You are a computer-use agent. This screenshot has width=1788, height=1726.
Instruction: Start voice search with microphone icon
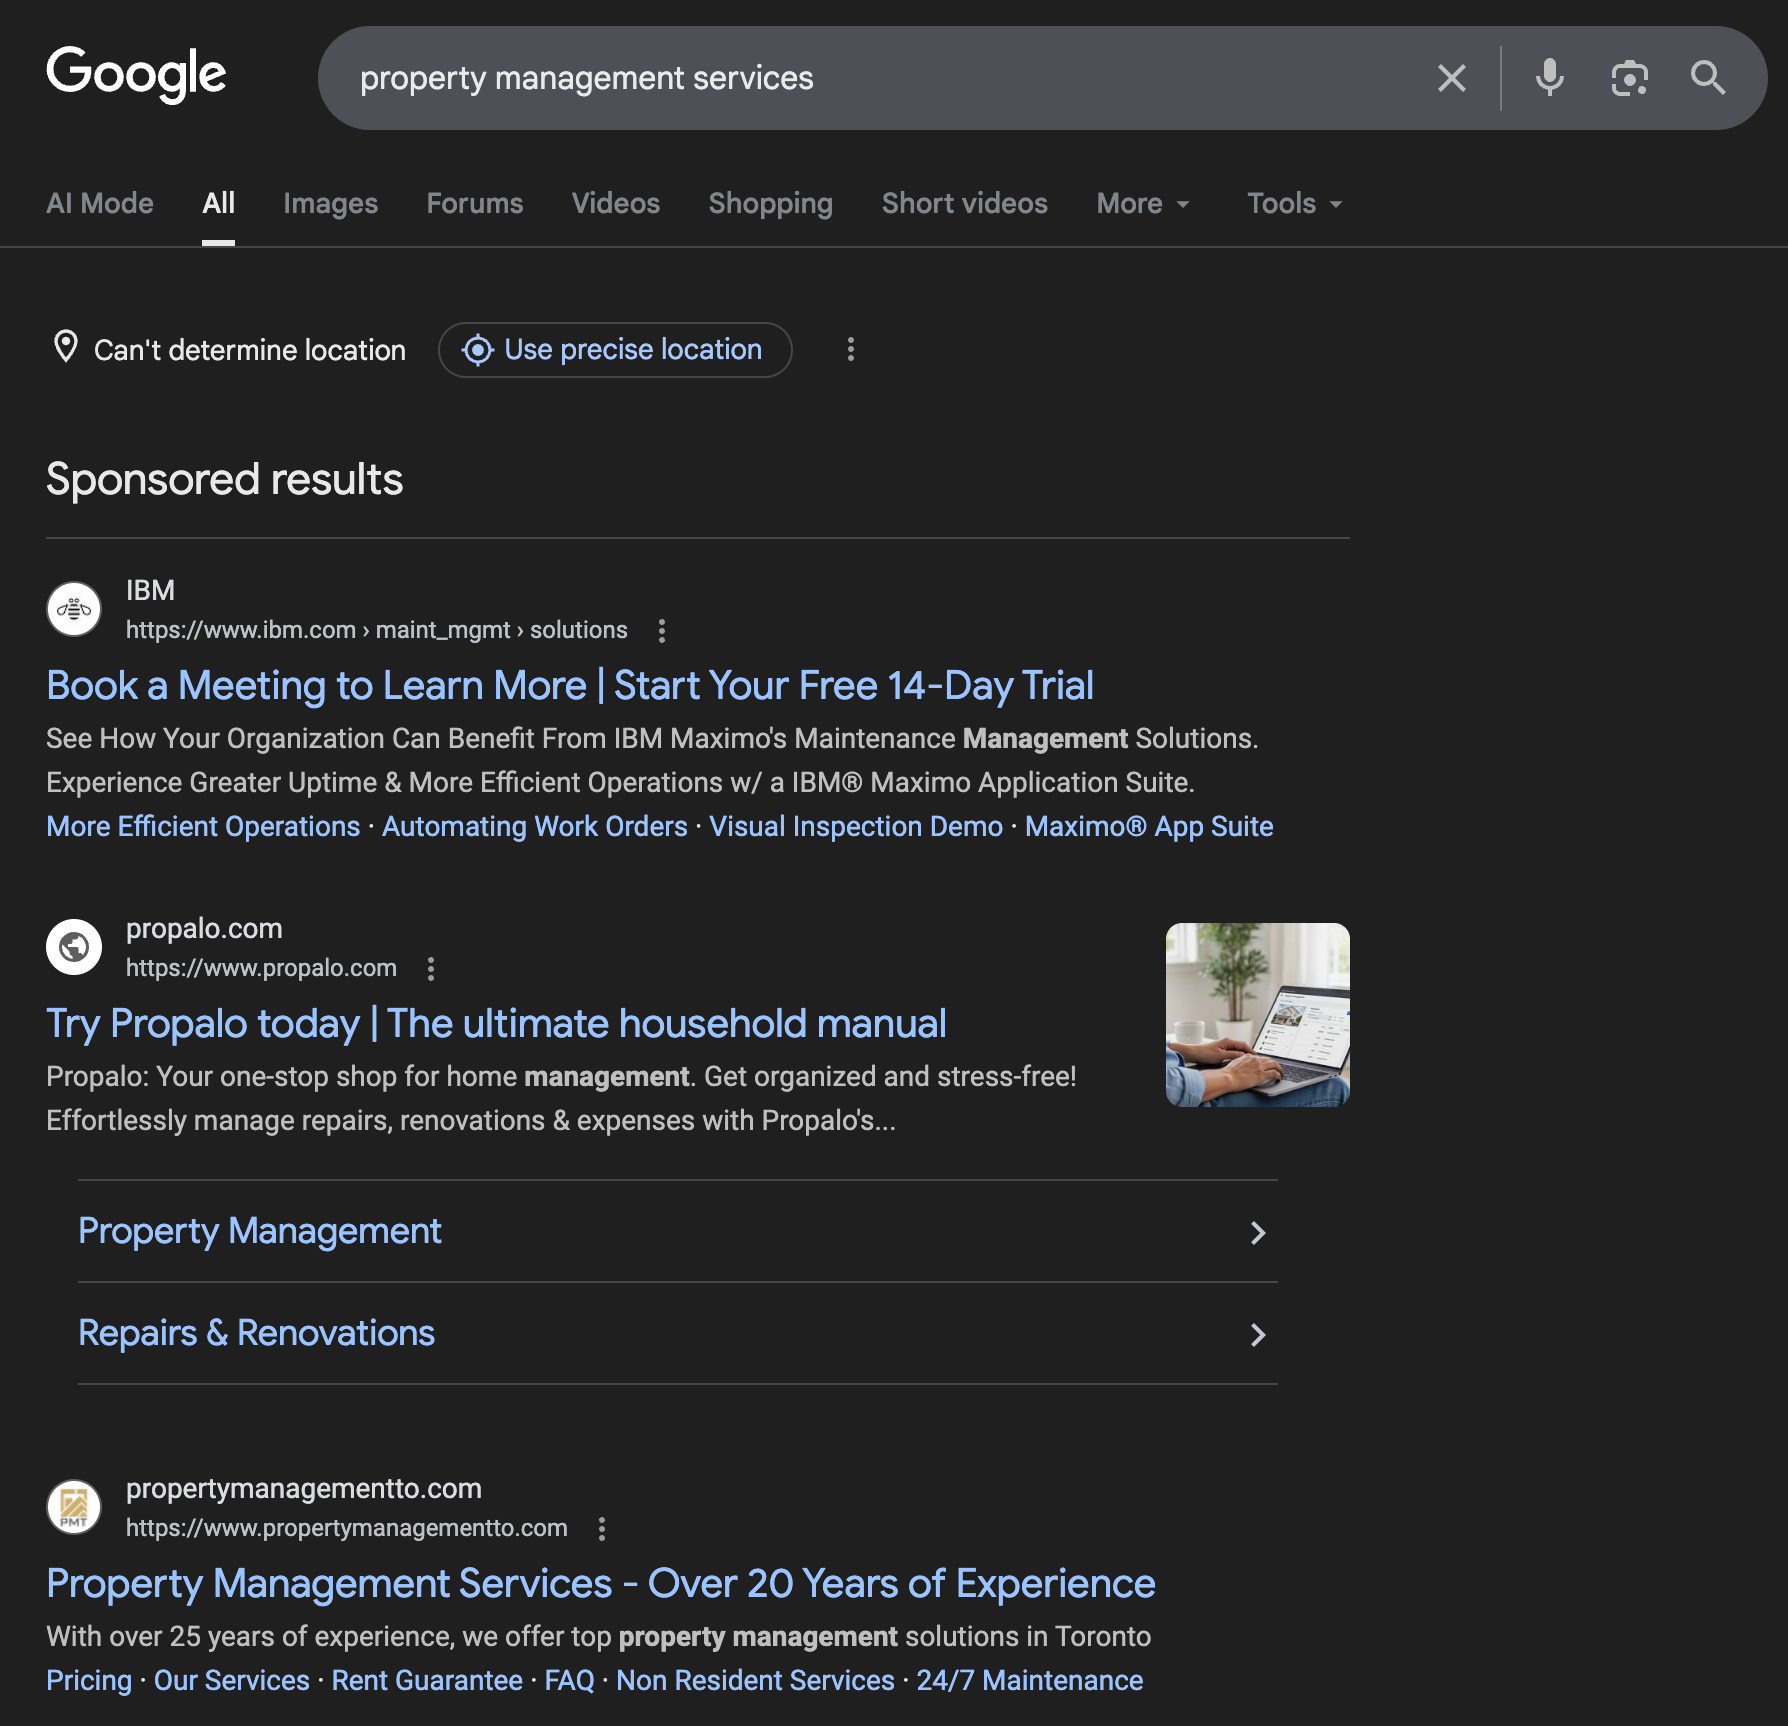tap(1550, 78)
